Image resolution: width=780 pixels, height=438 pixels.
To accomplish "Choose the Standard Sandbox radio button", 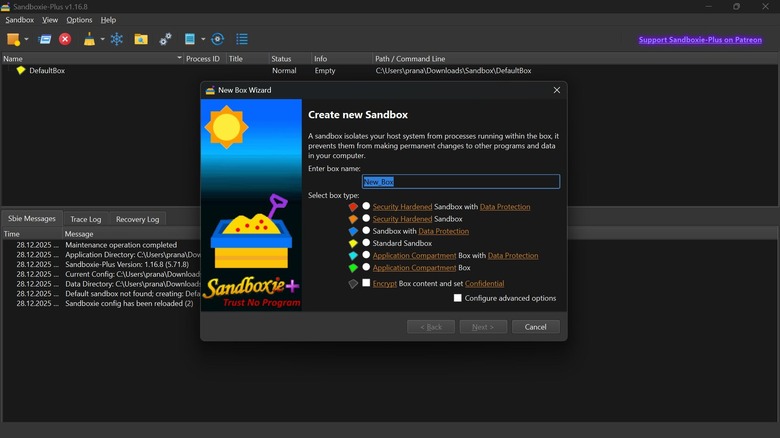I will [x=366, y=243].
